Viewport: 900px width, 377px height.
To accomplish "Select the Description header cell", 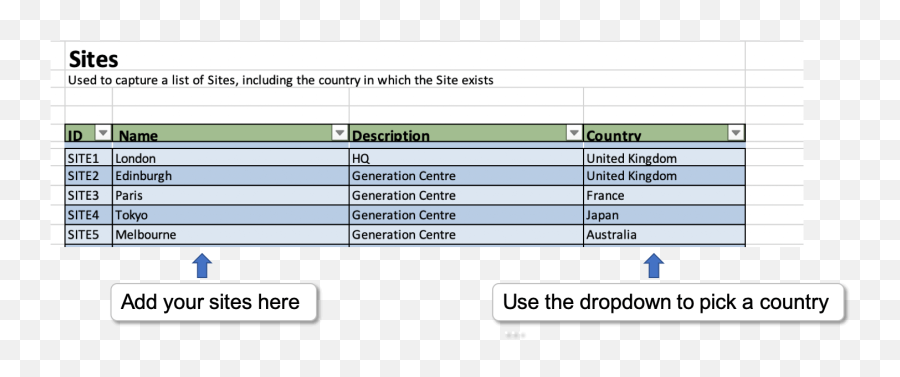I will [x=466, y=133].
